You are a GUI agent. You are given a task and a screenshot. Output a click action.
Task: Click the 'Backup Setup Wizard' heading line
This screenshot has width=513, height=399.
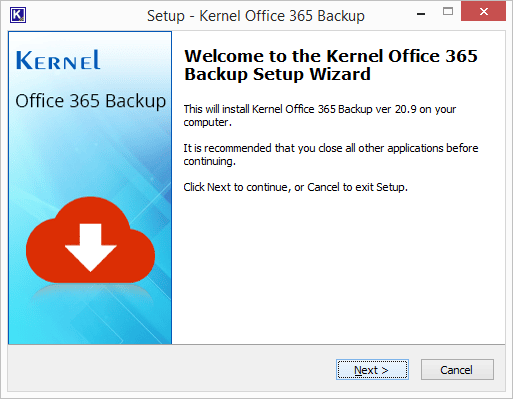point(277,74)
